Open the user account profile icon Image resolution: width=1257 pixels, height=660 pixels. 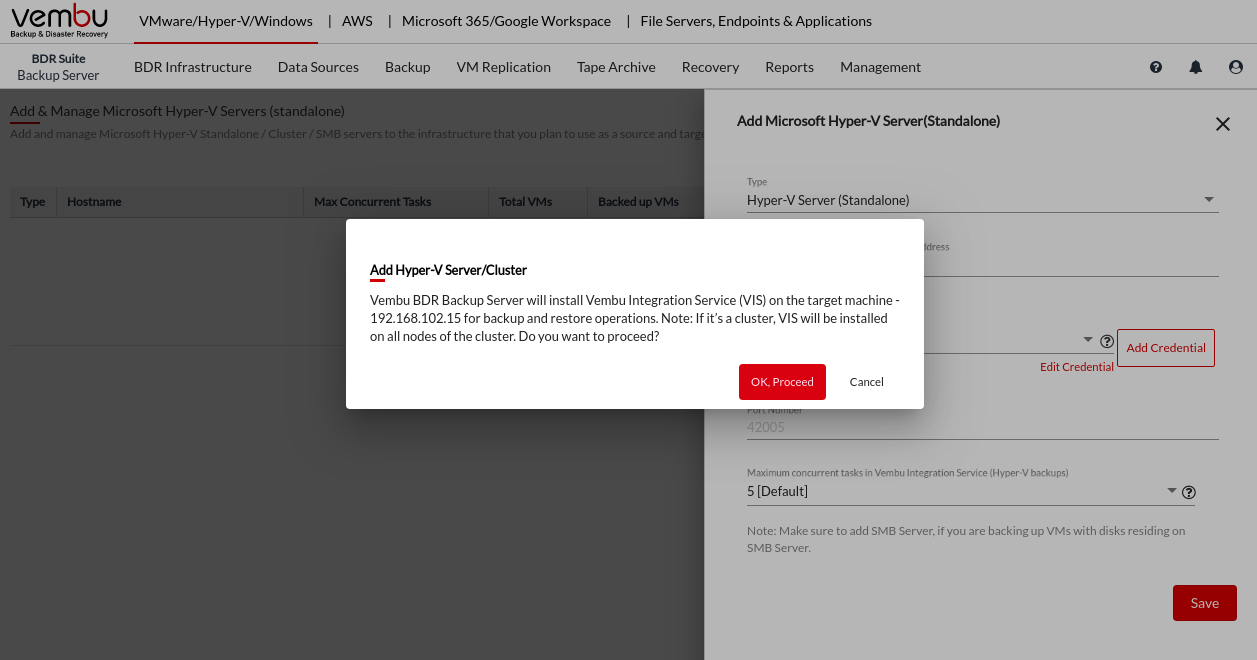[x=1235, y=67]
